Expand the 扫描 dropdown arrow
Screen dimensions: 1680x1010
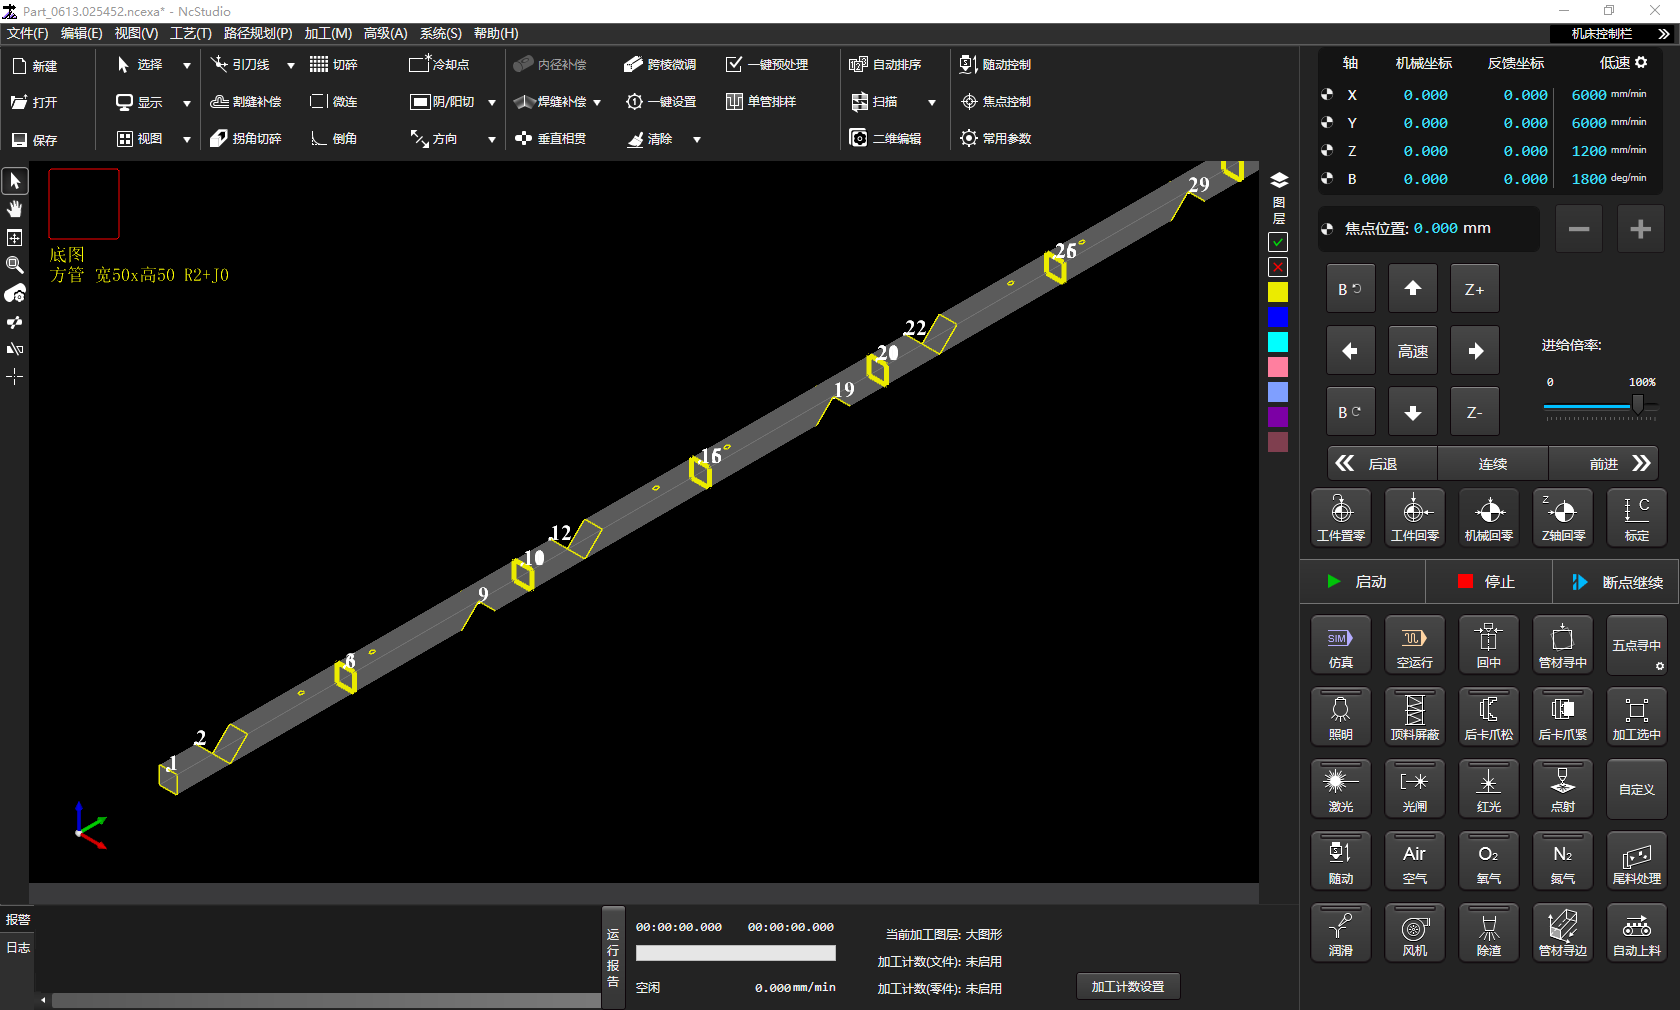click(x=932, y=103)
